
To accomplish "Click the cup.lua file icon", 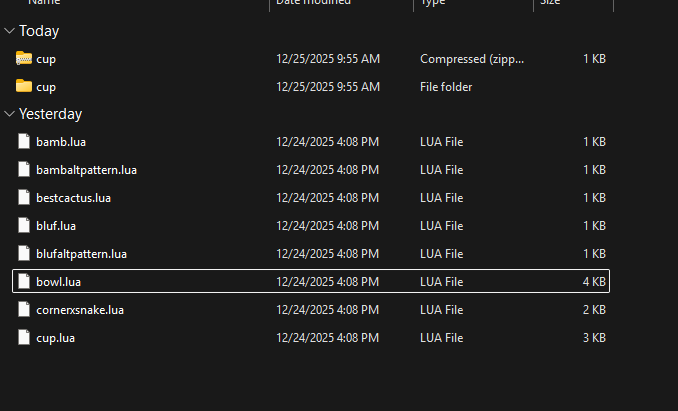I will coord(24,338).
